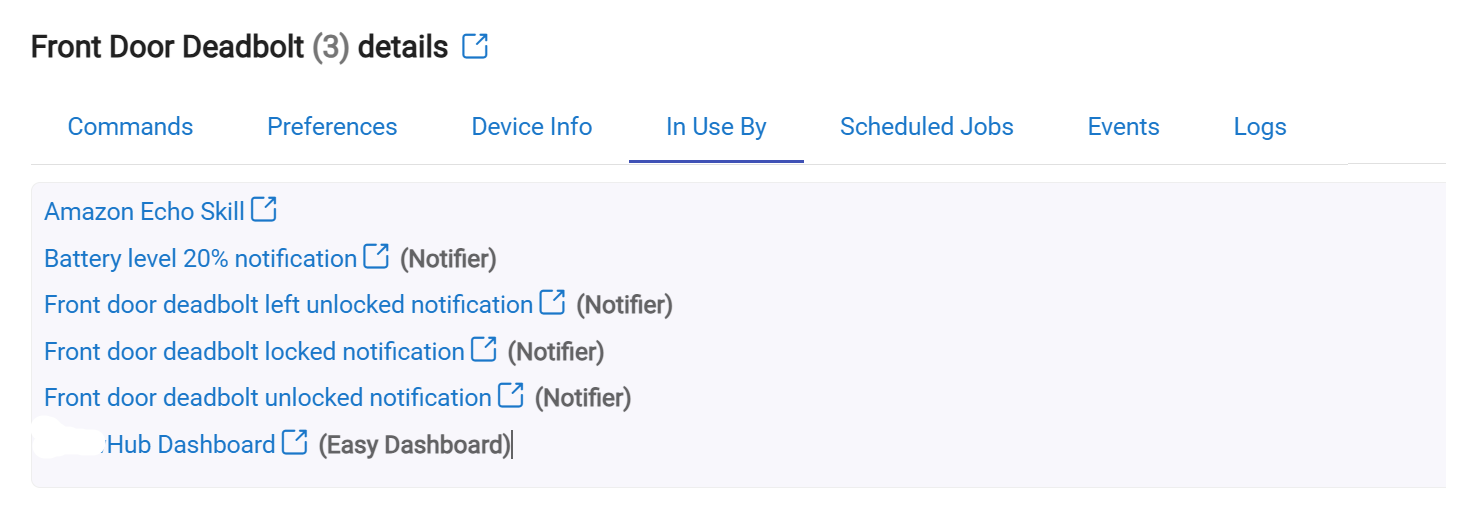Screen dimensions: 1474x518
Task: Open the Amazon Echo Skill link
Action: [144, 212]
